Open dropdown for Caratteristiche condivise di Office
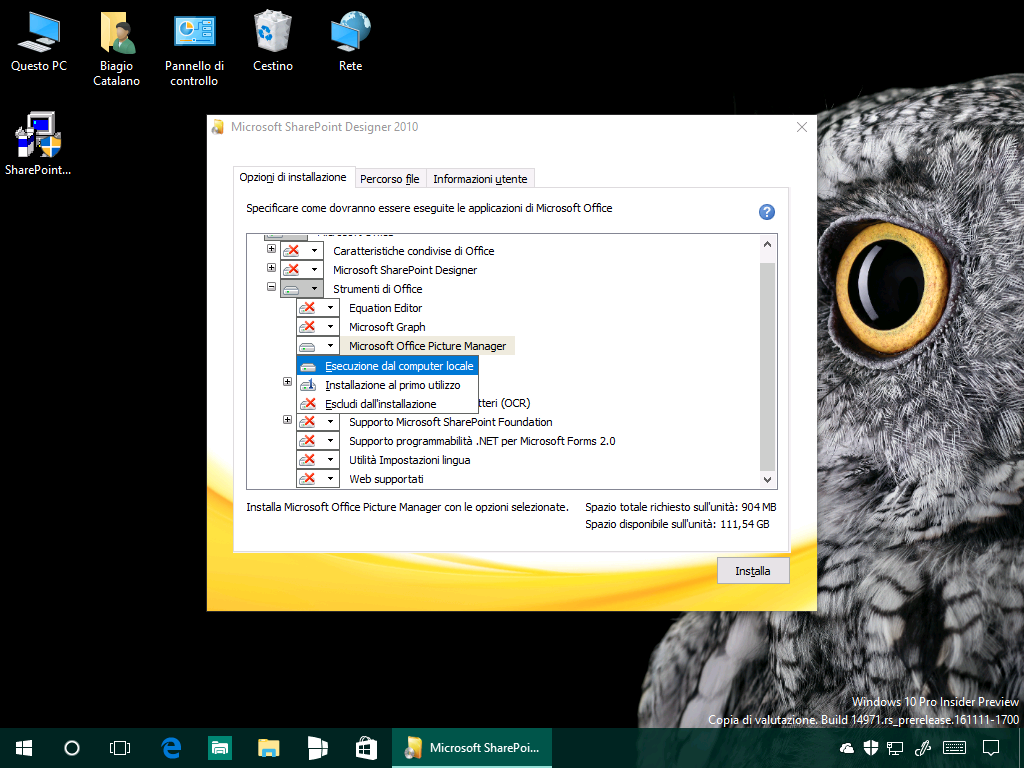Viewport: 1024px width, 768px height. click(x=315, y=251)
